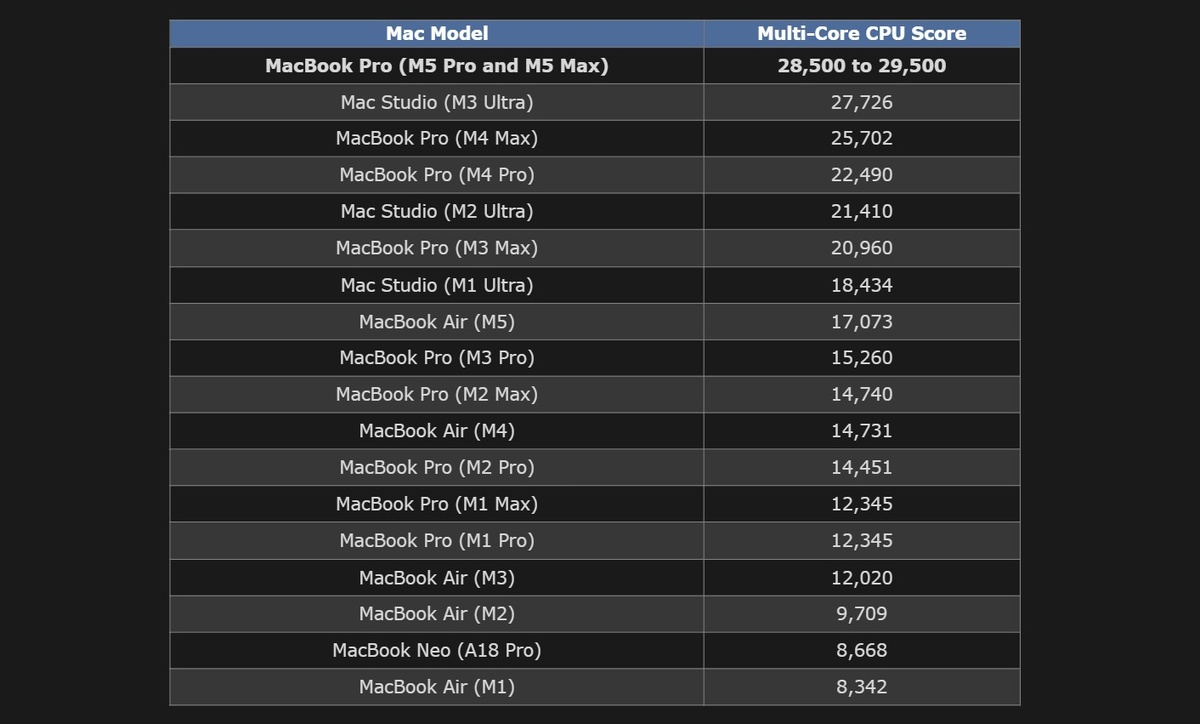Click the '14,740' score value
The image size is (1200, 724).
click(862, 394)
